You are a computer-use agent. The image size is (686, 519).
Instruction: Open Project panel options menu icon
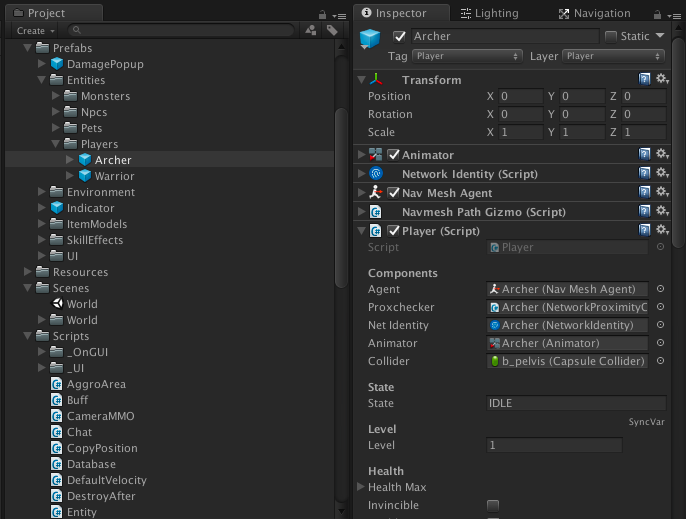pyautogui.click(x=340, y=16)
